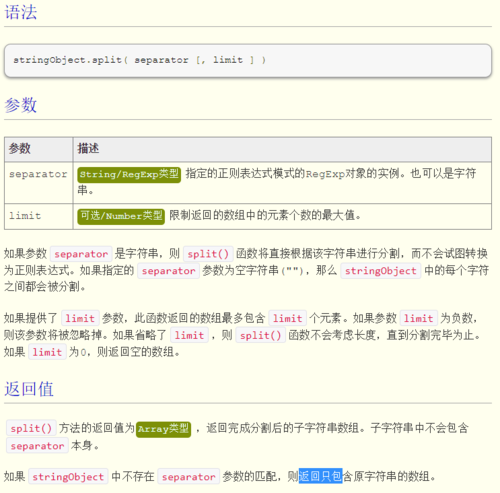
Task: Click the highlighted 返回只包 selected text
Action: [x=320, y=476]
